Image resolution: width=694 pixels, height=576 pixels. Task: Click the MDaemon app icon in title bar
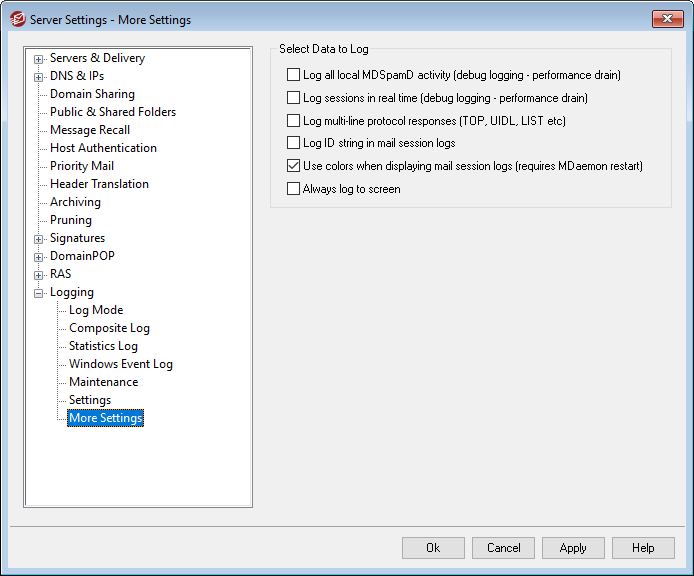pos(17,19)
